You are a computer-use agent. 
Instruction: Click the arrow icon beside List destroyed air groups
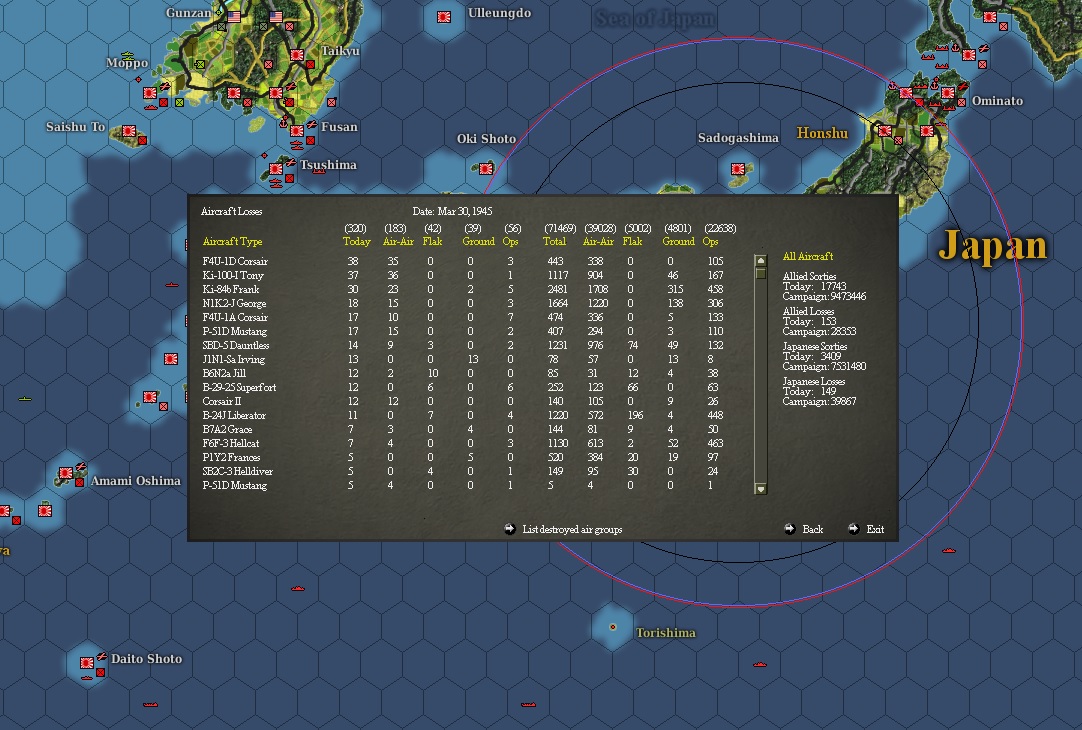(x=510, y=529)
